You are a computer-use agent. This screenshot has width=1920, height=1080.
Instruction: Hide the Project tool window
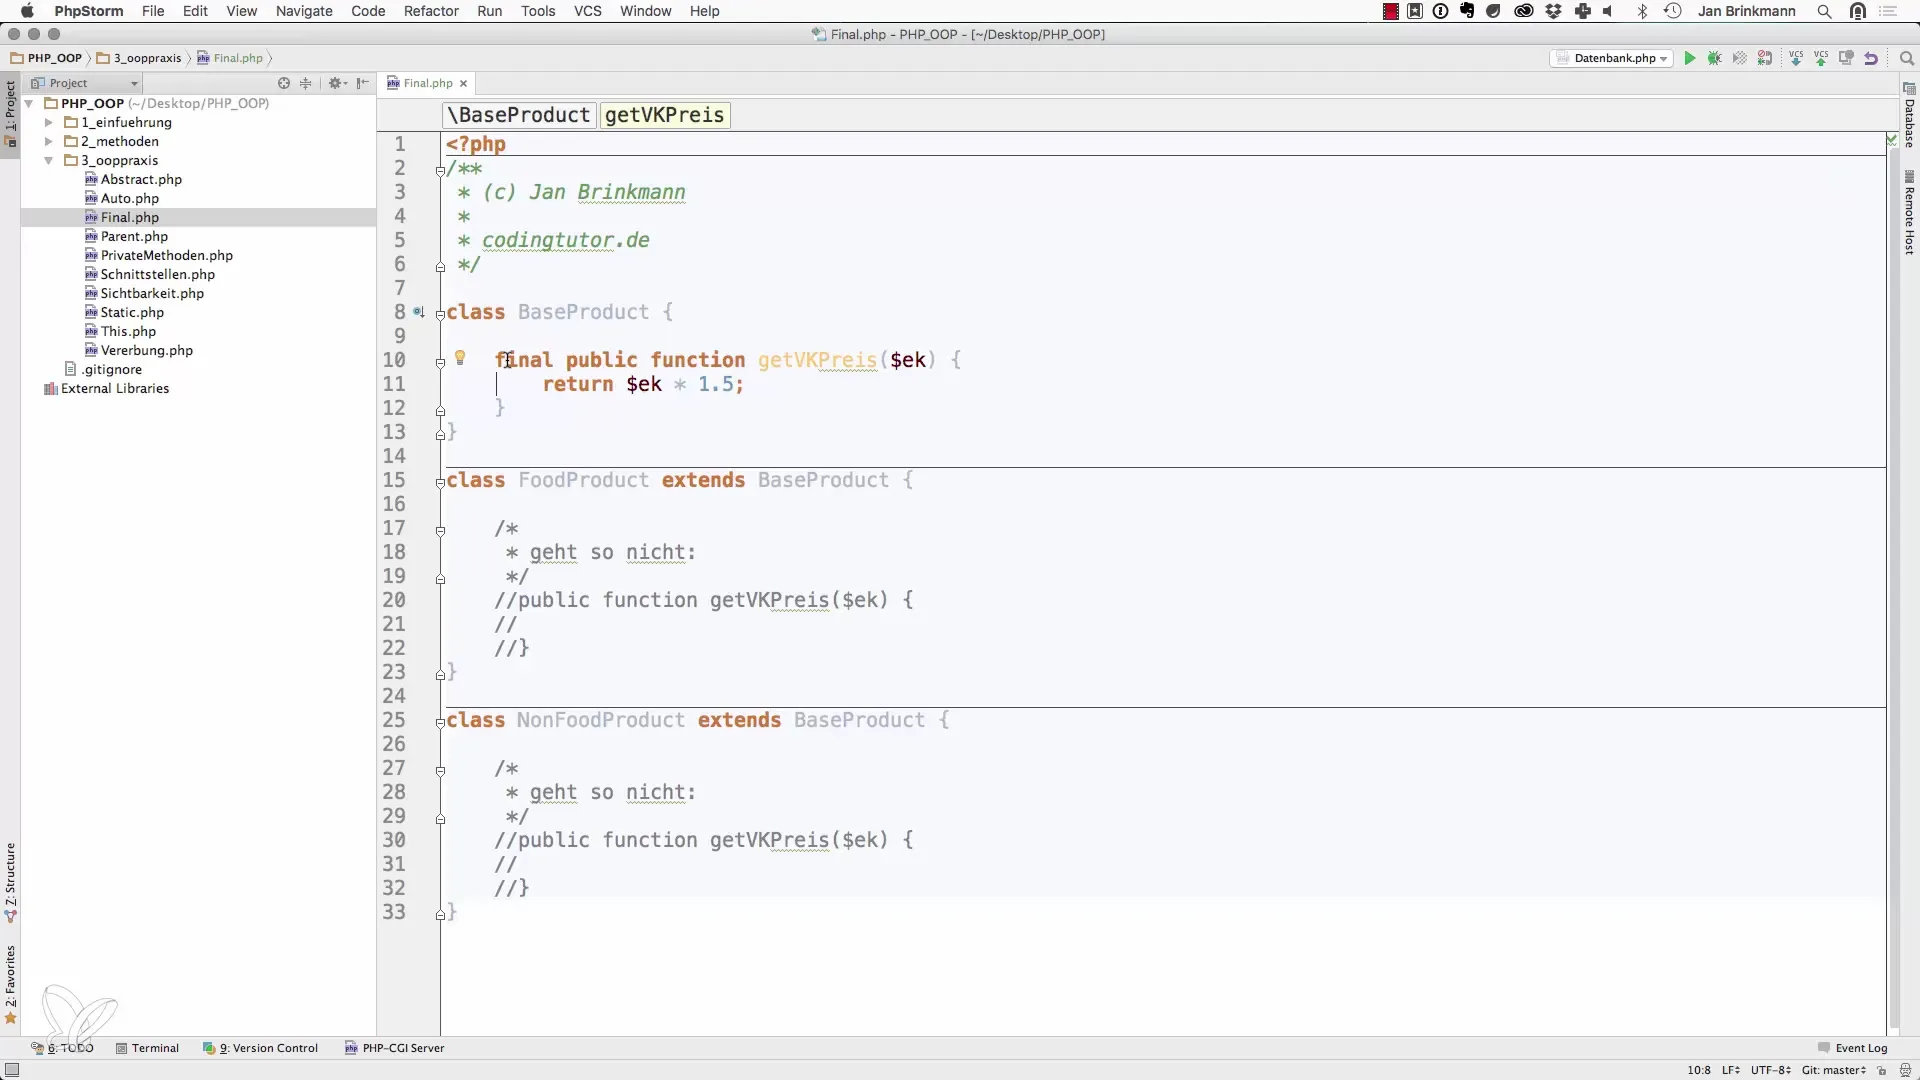coord(363,83)
